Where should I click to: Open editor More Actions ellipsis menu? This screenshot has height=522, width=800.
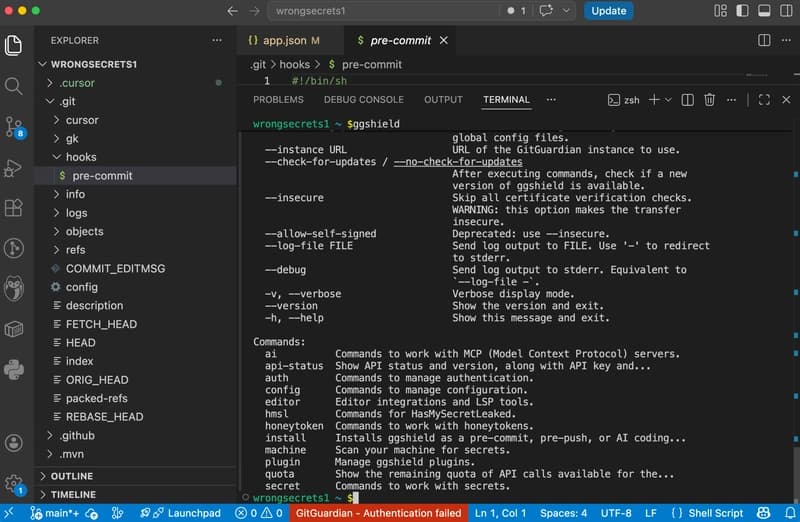click(786, 40)
